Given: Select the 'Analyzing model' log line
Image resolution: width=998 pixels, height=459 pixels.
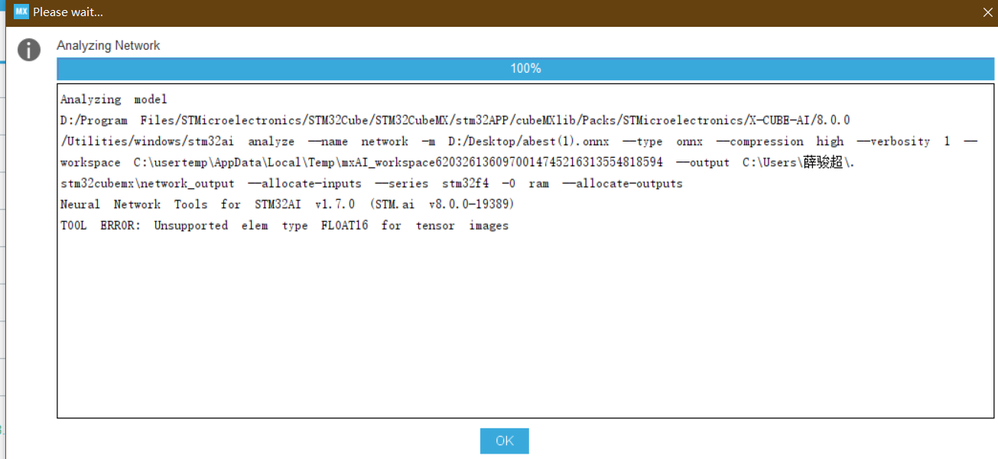Looking at the screenshot, I should click(x=113, y=99).
